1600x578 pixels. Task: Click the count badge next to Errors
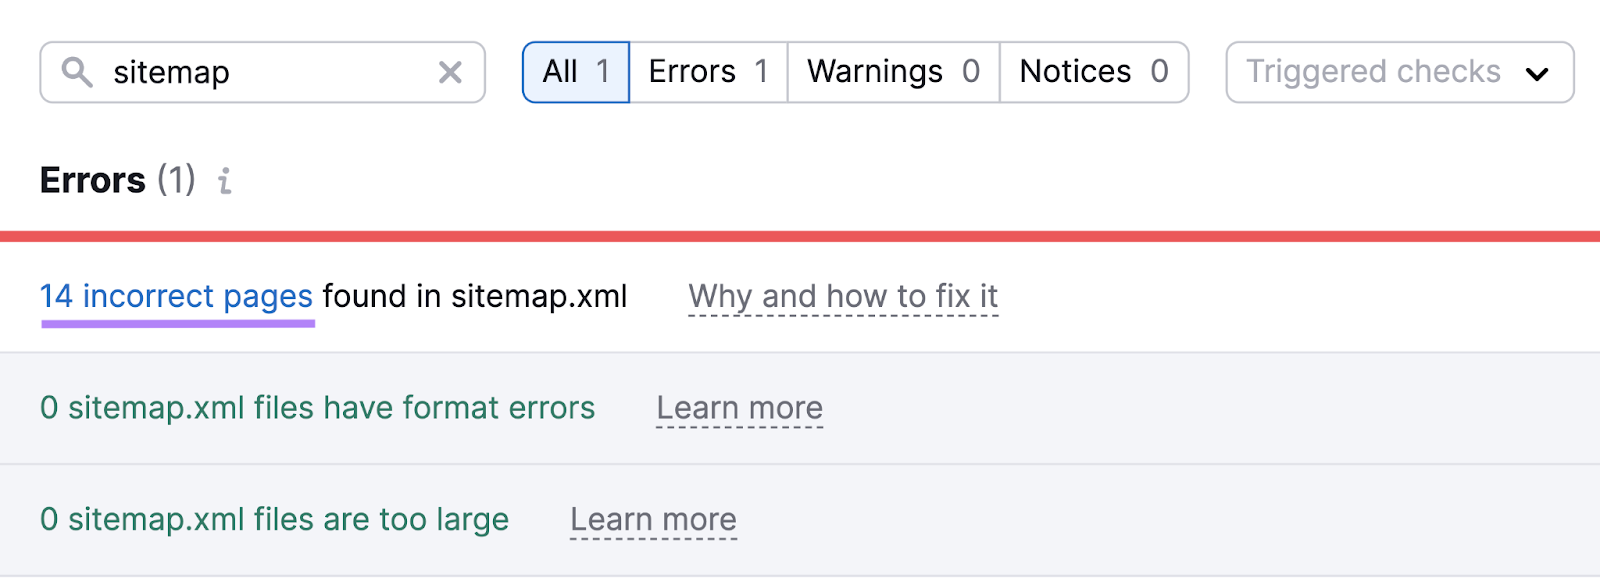tap(763, 71)
